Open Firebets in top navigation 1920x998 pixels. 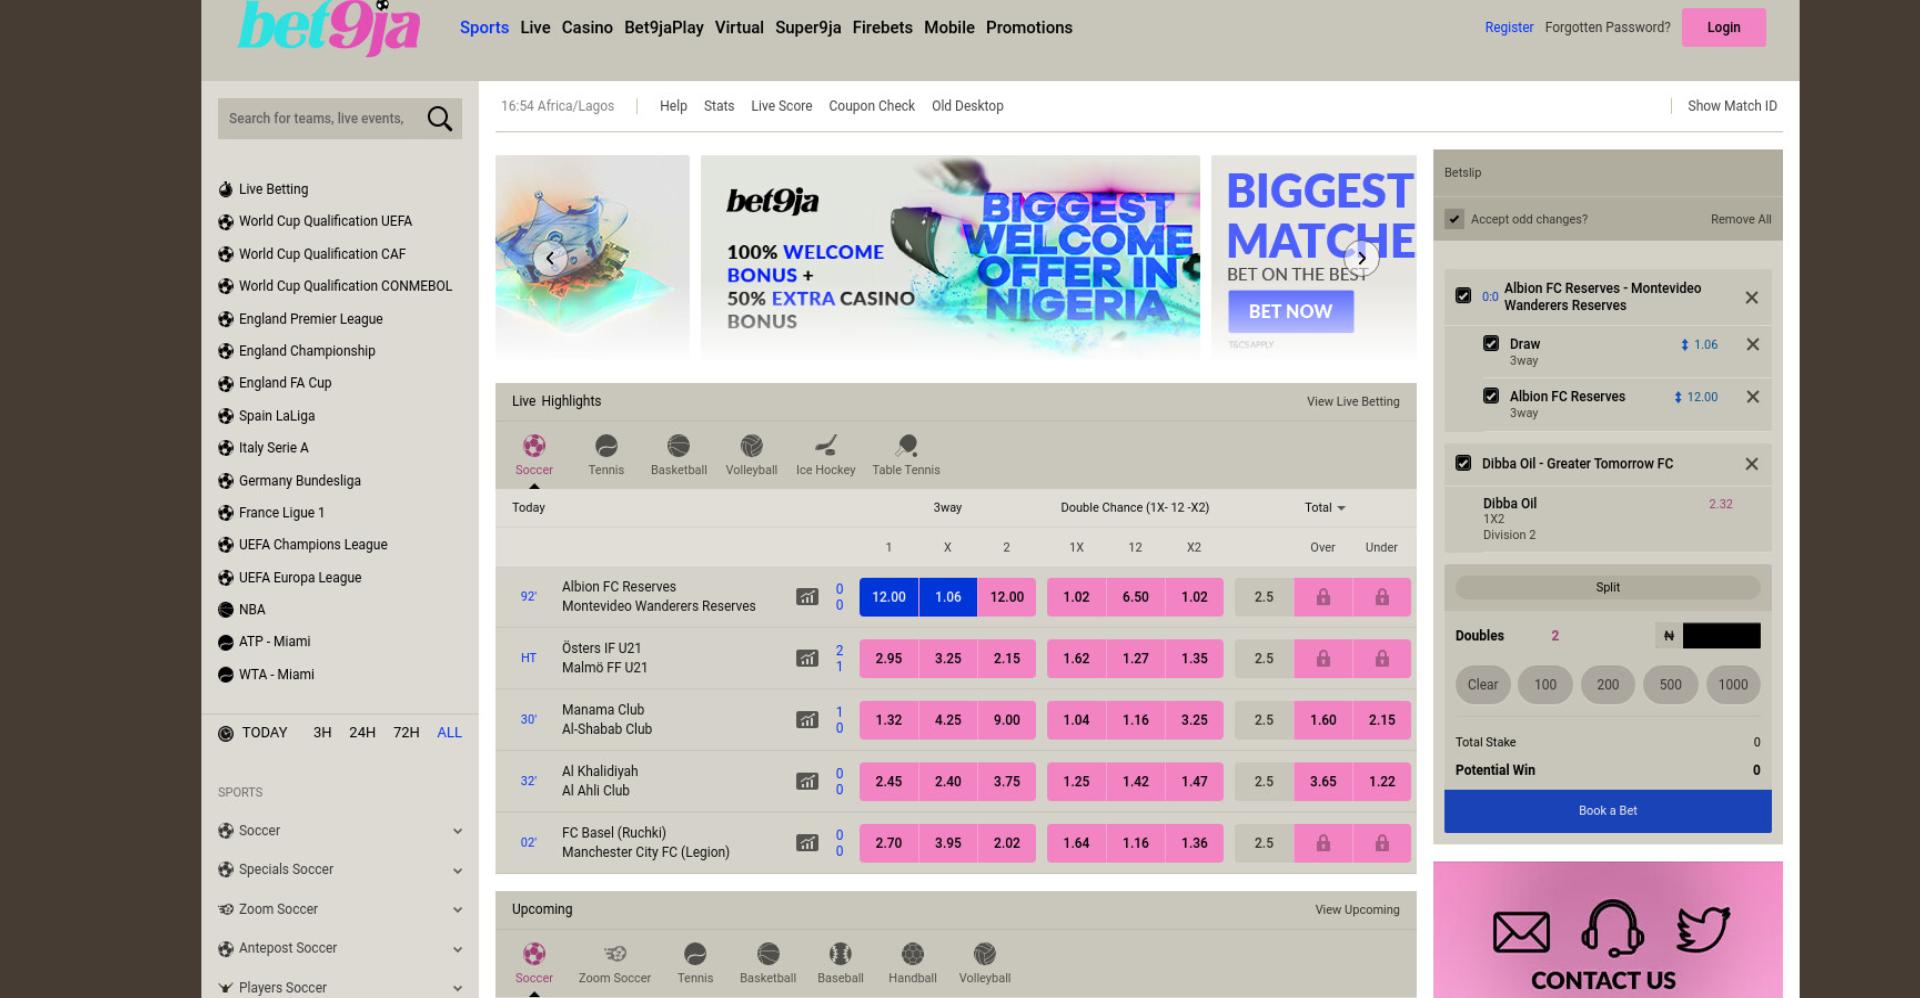[882, 28]
